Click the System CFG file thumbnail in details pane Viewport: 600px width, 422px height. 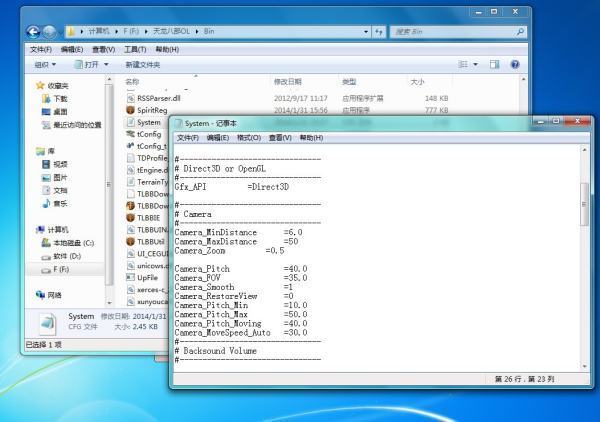pyautogui.click(x=48, y=323)
